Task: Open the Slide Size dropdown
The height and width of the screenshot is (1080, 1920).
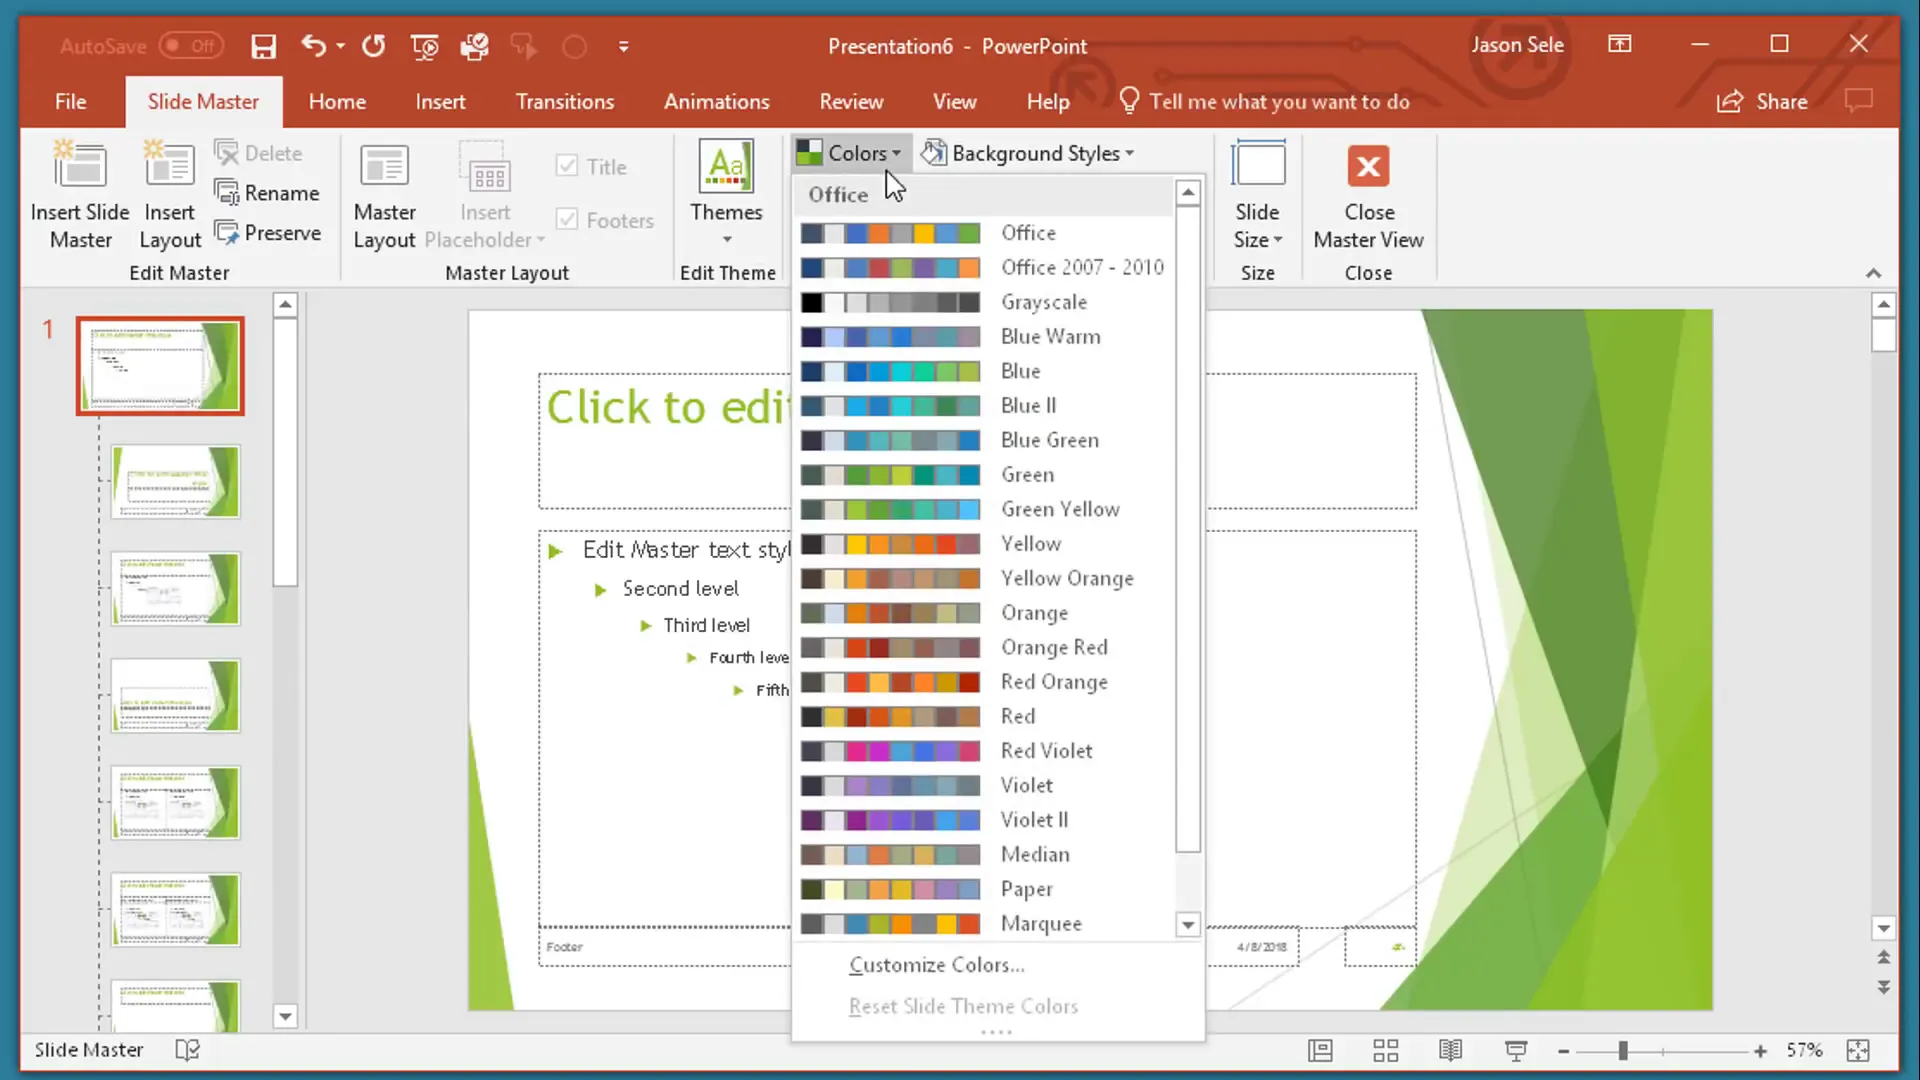Action: click(1257, 225)
